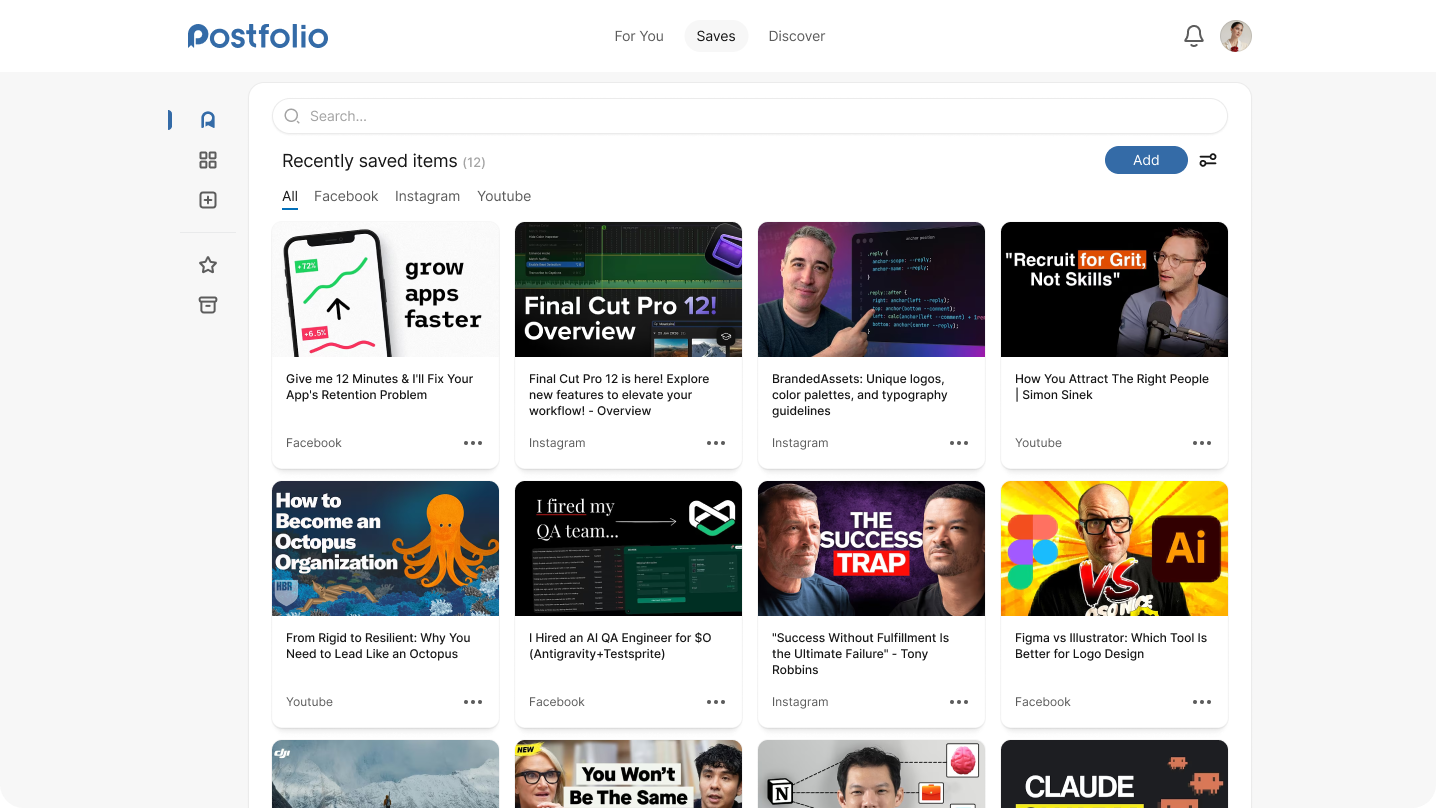
Task: Click title 'I Hired an AI QA Engineer for $0'
Action: (x=620, y=646)
